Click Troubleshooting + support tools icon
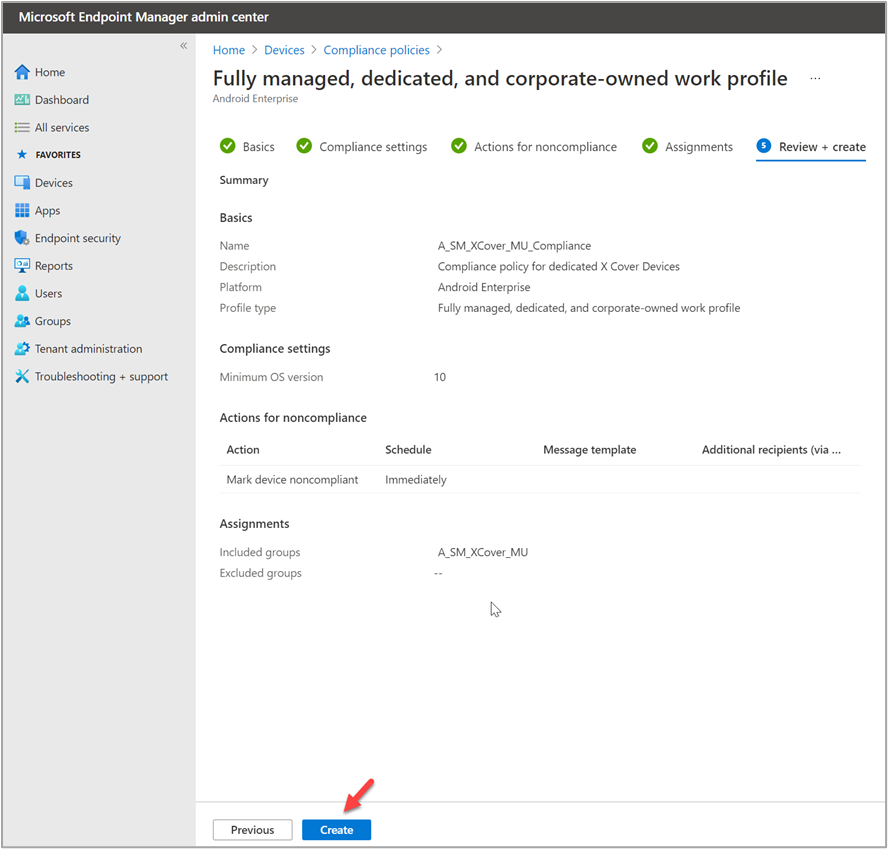888x849 pixels. (x=22, y=377)
